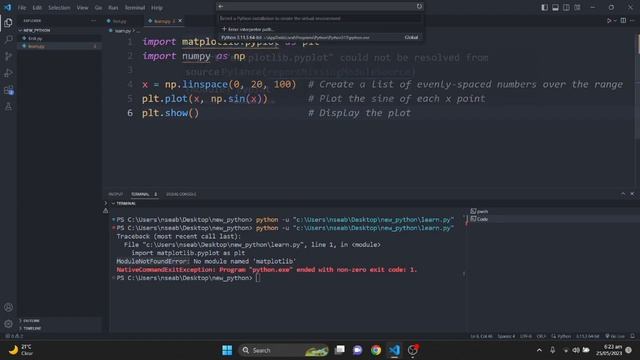The image size is (640, 360).
Task: Select Python 3.11.3 64-bit Global interpreter
Action: point(320,37)
